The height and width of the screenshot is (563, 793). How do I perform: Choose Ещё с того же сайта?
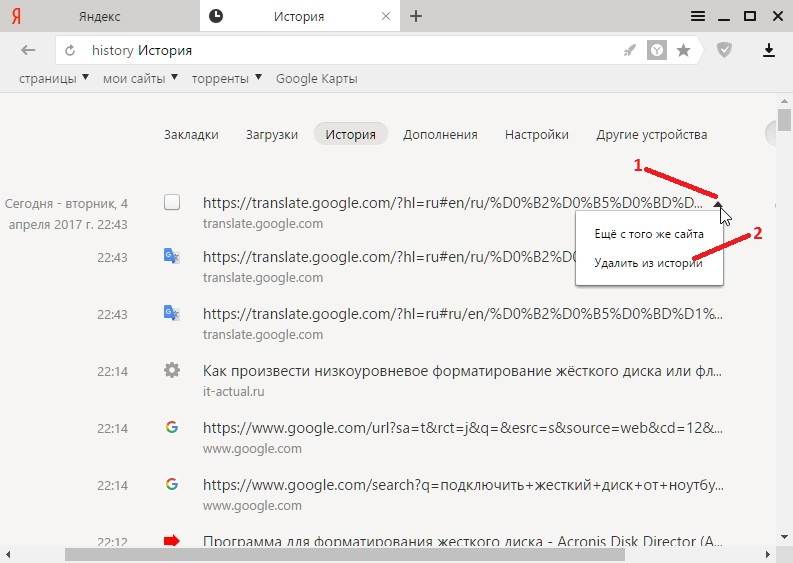point(648,234)
